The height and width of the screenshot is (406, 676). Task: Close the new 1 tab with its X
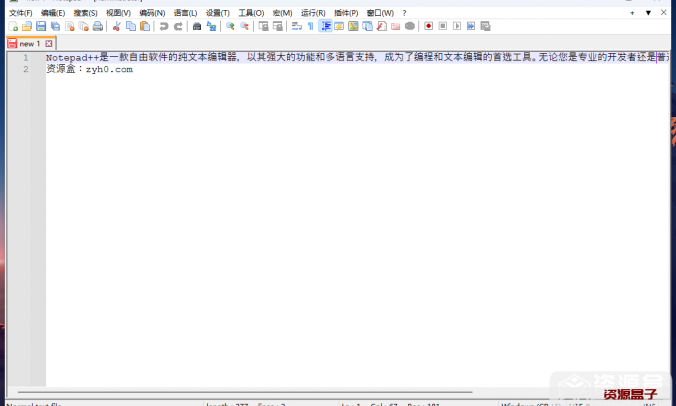pos(49,44)
